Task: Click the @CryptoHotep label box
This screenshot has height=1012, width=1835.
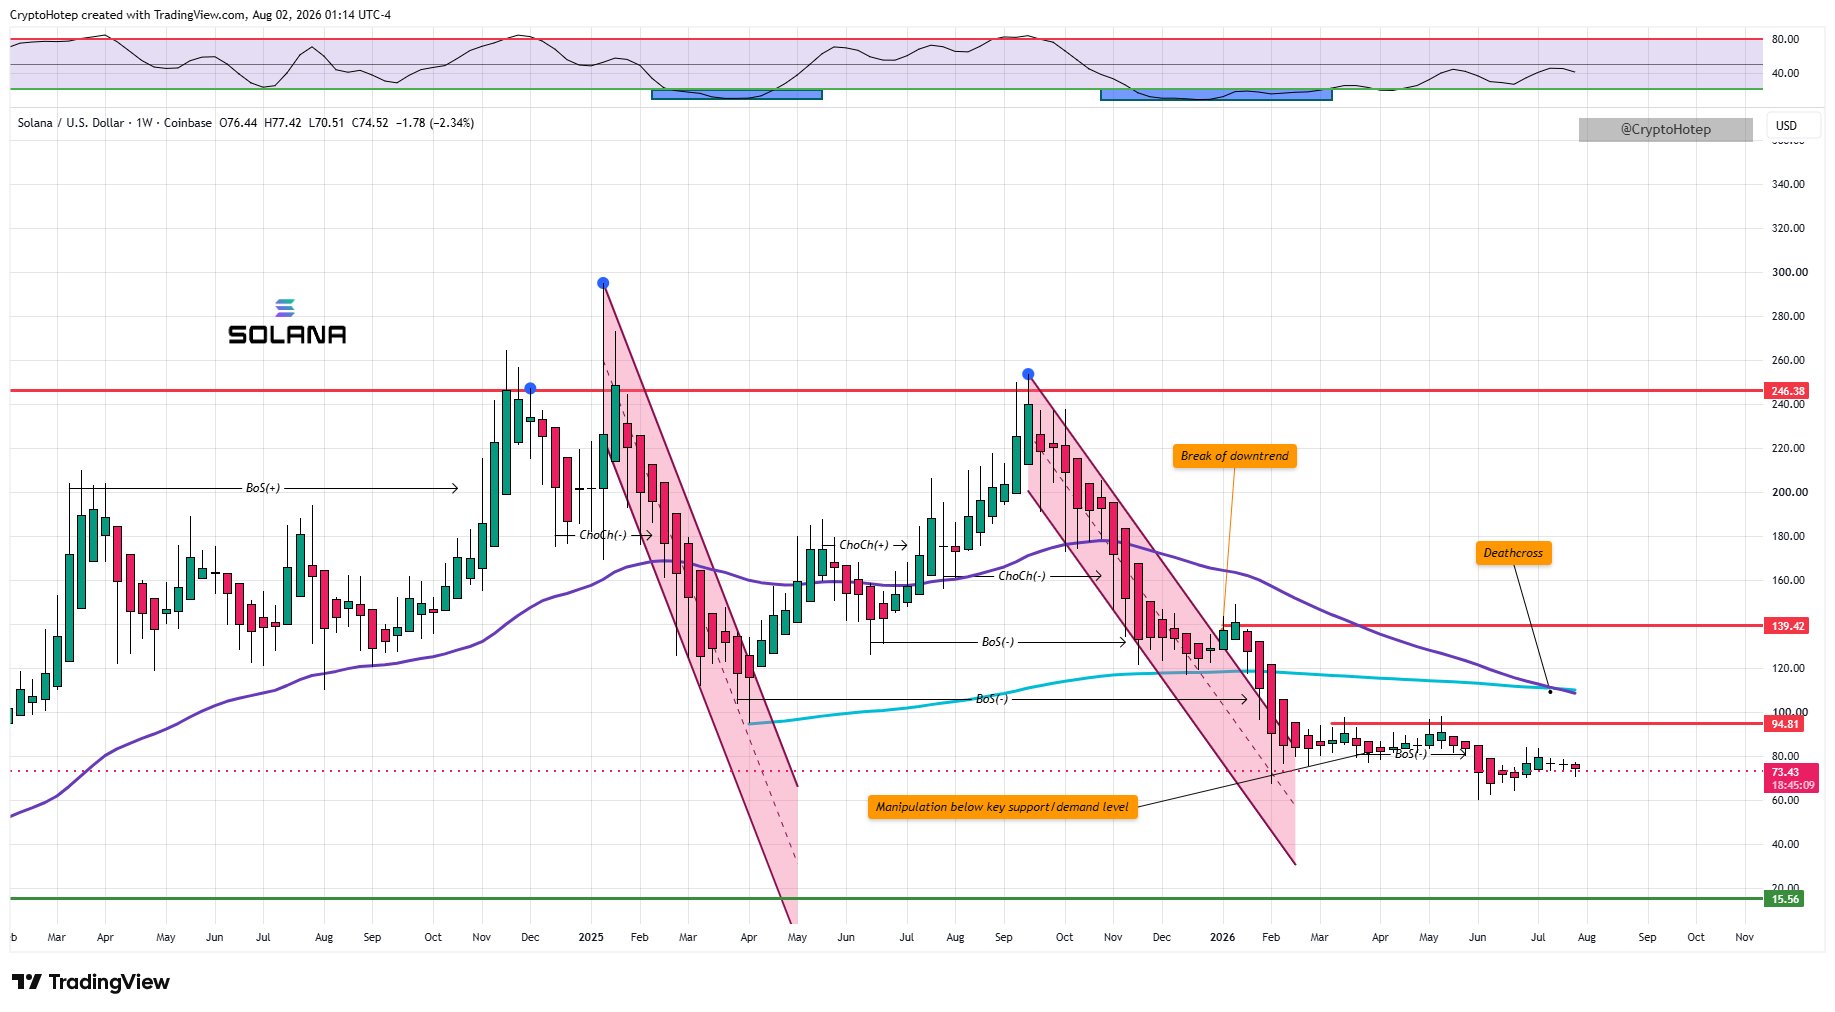Action: click(1665, 129)
